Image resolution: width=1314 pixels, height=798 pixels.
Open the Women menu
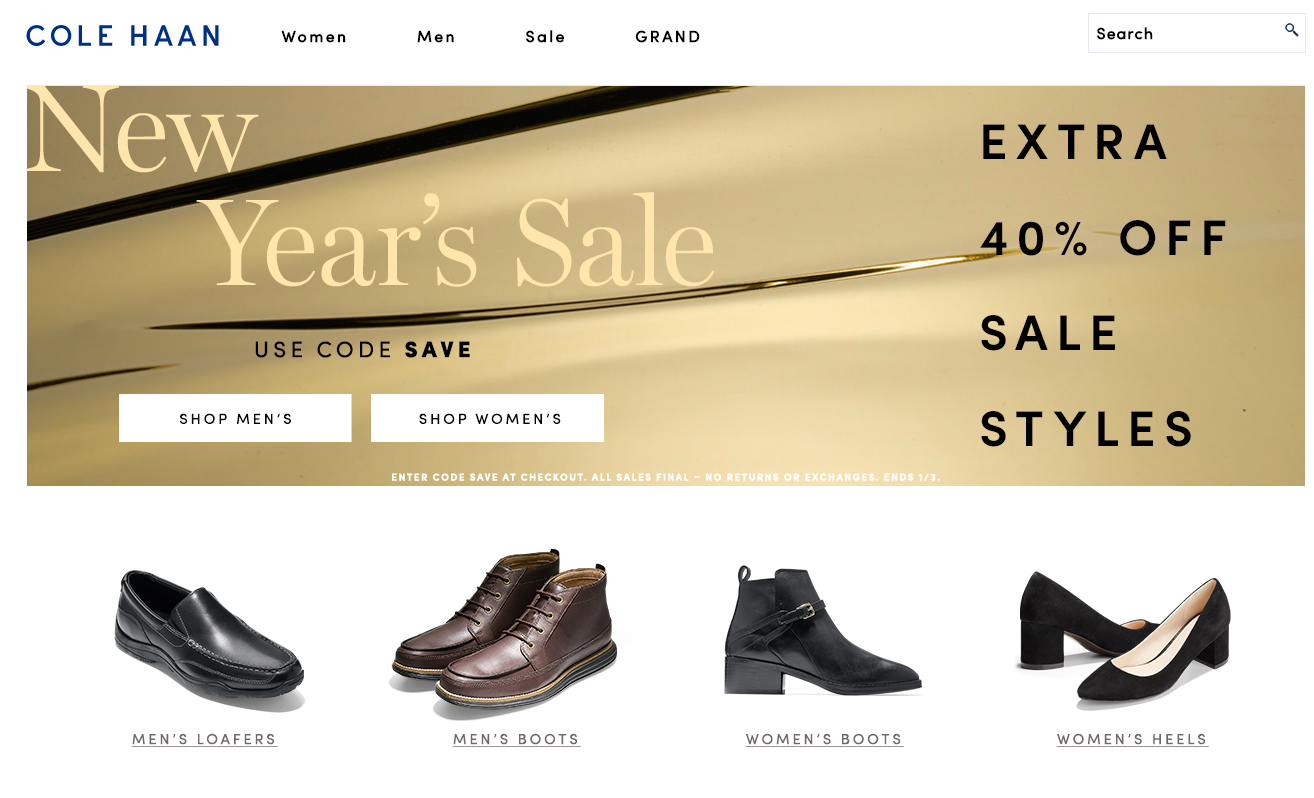click(314, 37)
